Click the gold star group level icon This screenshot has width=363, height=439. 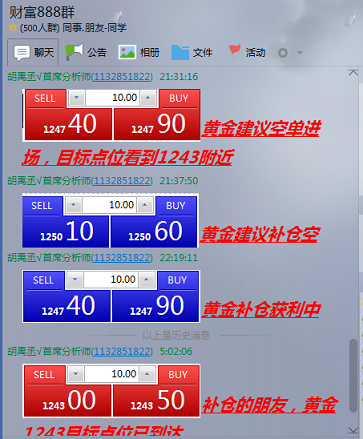click(13, 27)
